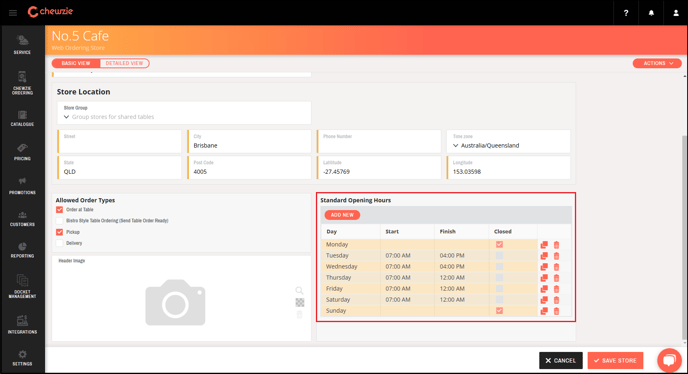Mark Wednesday as closed
688x374 pixels.
(499, 266)
